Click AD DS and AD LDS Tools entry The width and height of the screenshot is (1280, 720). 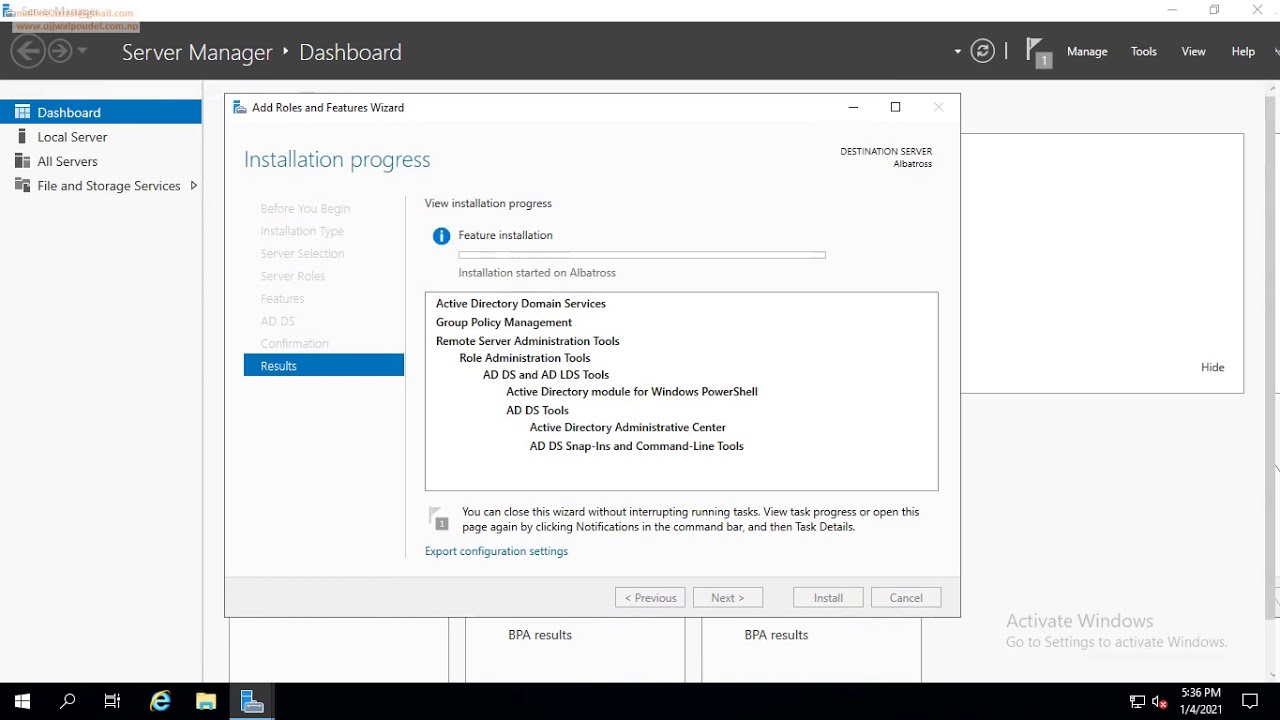[546, 375]
